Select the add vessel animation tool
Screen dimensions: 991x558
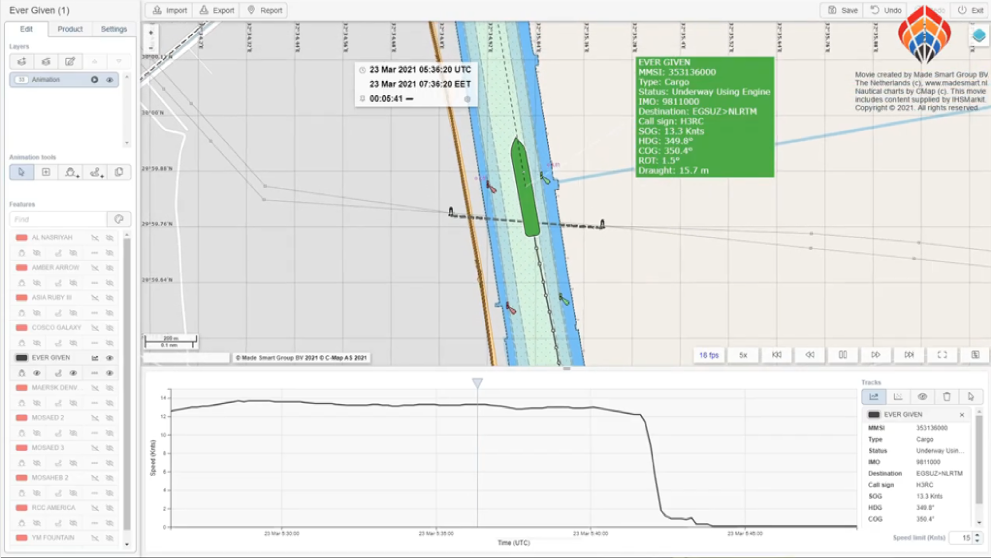[70, 172]
